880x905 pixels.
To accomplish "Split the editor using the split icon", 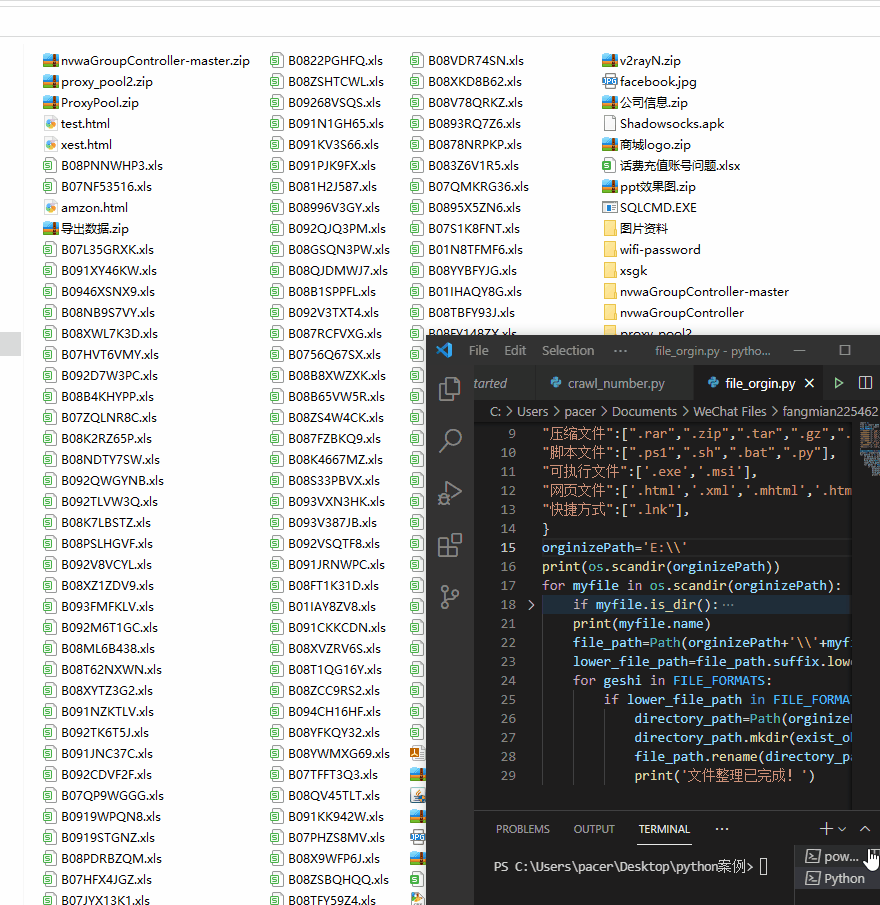I will tap(866, 382).
